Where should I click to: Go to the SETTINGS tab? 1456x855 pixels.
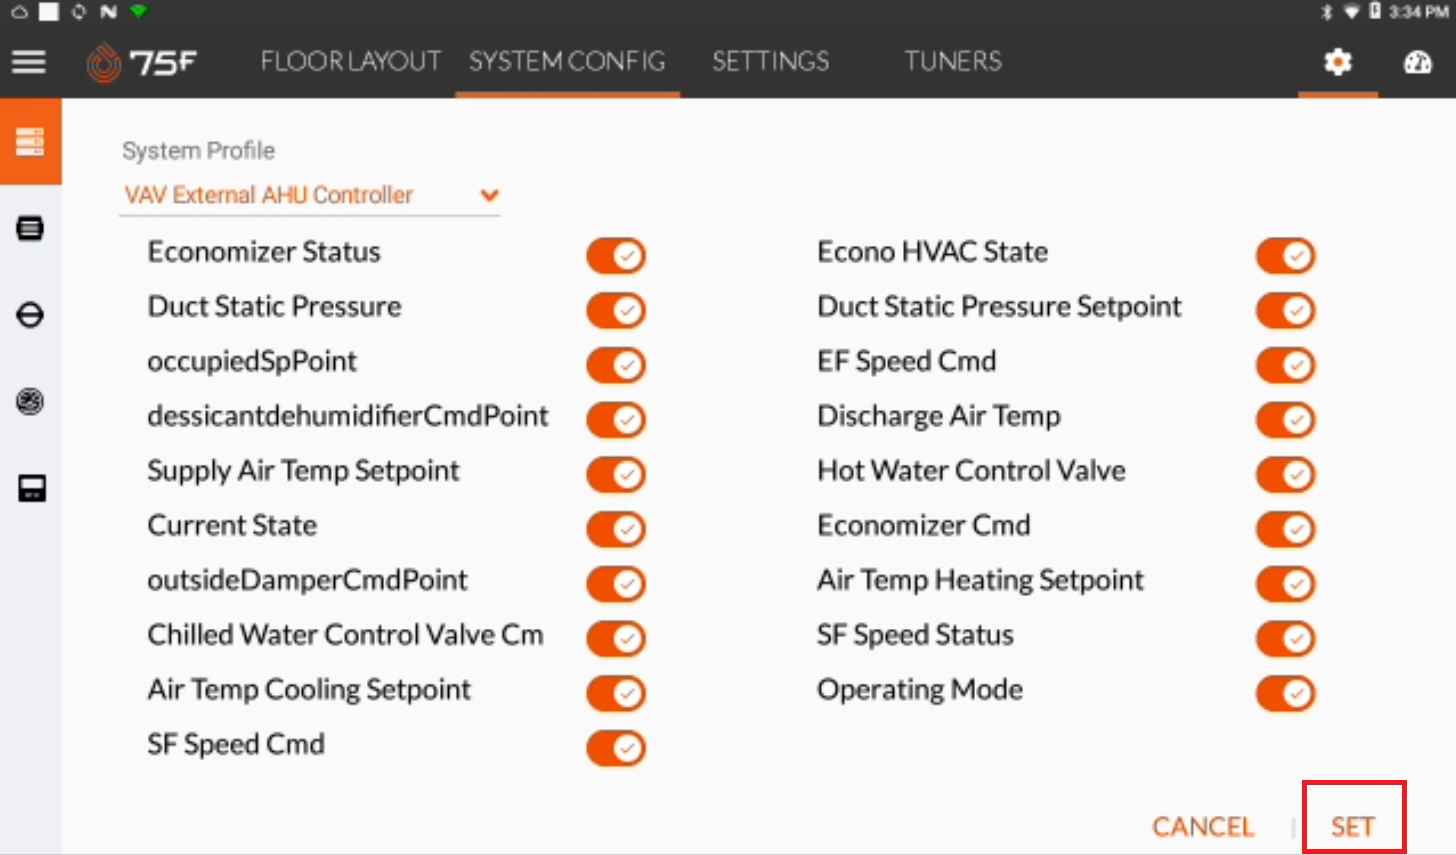pos(770,61)
